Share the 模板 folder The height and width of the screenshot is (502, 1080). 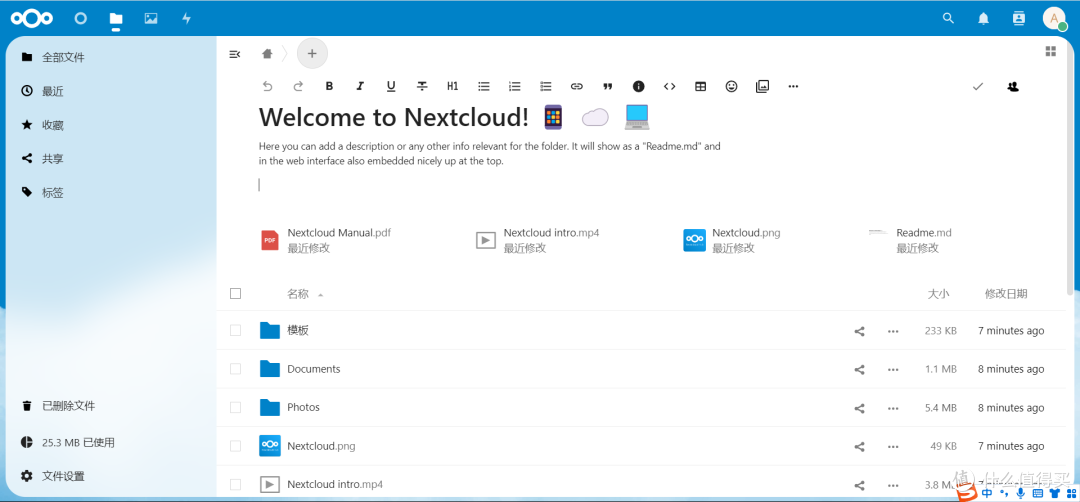[x=860, y=331]
